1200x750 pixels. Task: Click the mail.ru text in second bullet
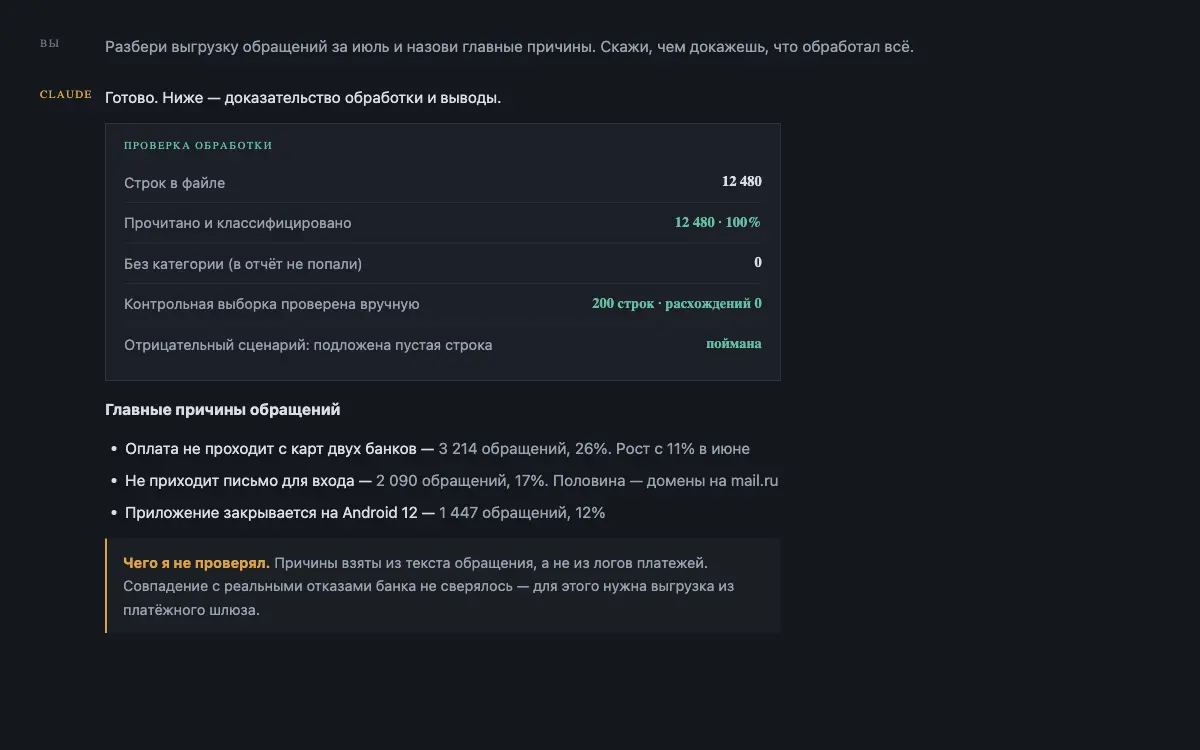click(754, 481)
